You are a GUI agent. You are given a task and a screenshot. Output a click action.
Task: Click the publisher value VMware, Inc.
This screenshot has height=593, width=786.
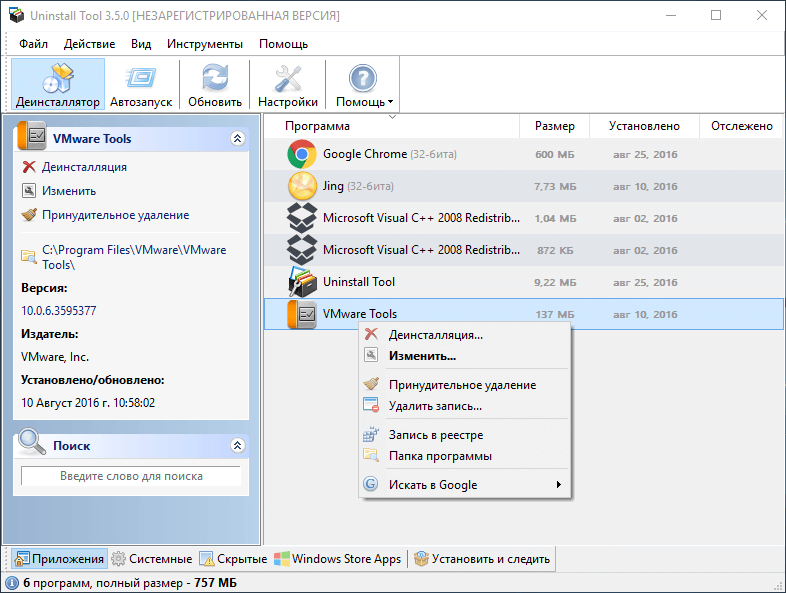point(55,357)
